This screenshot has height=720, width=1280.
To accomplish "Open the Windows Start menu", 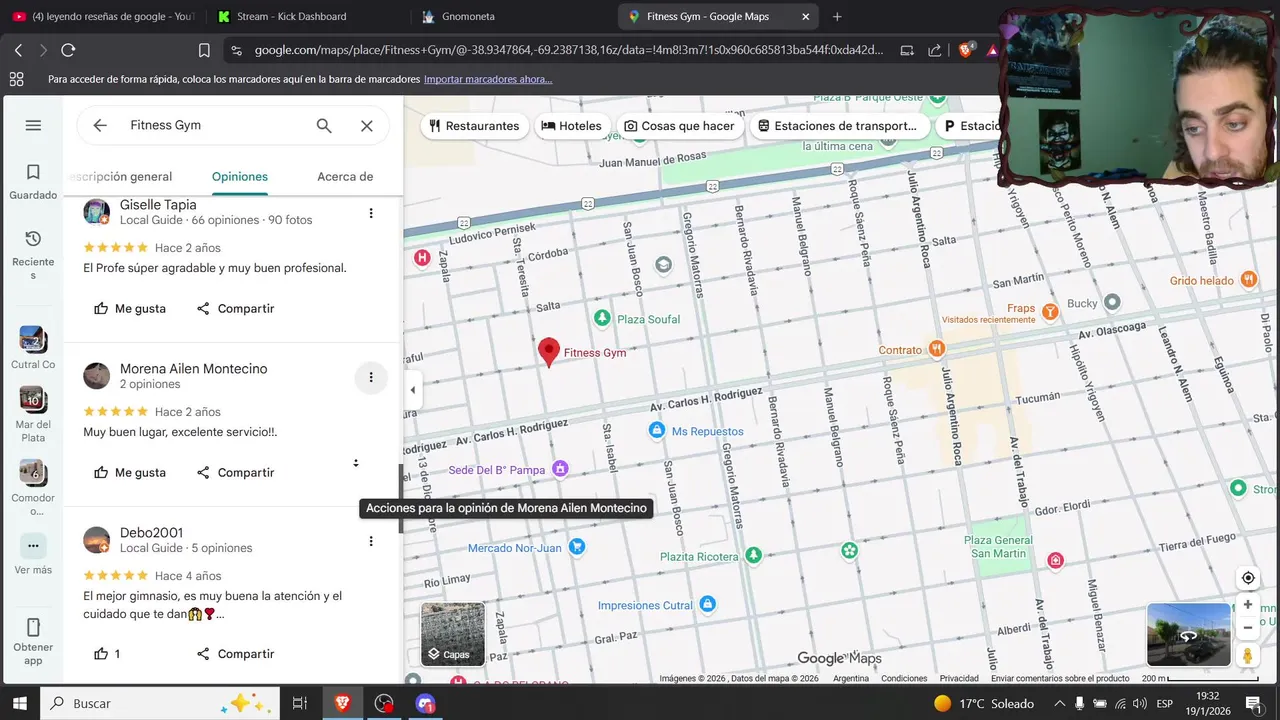I will [x=19, y=703].
